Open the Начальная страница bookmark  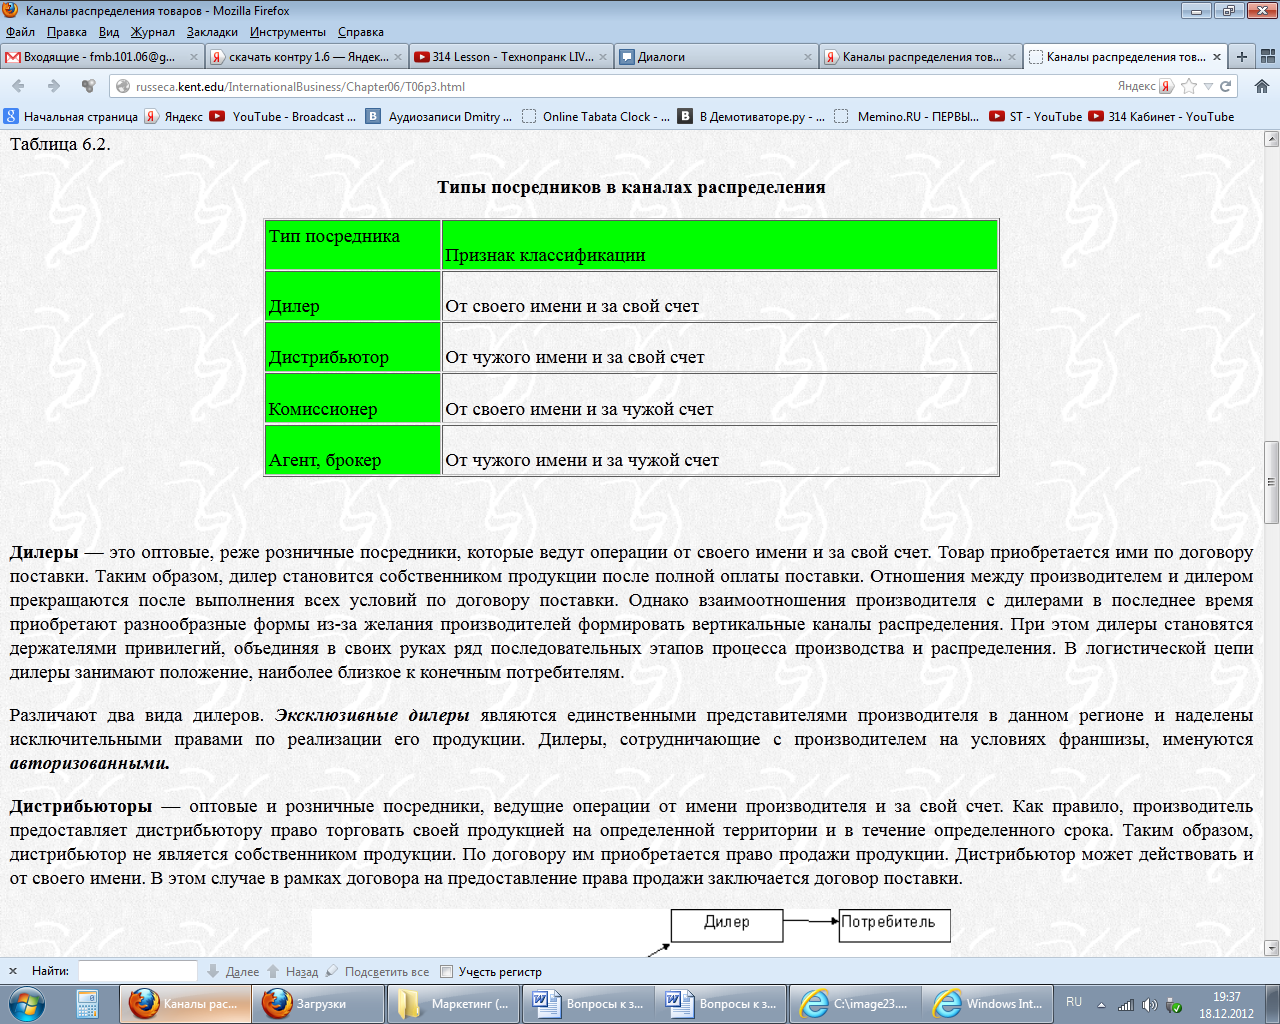point(71,116)
